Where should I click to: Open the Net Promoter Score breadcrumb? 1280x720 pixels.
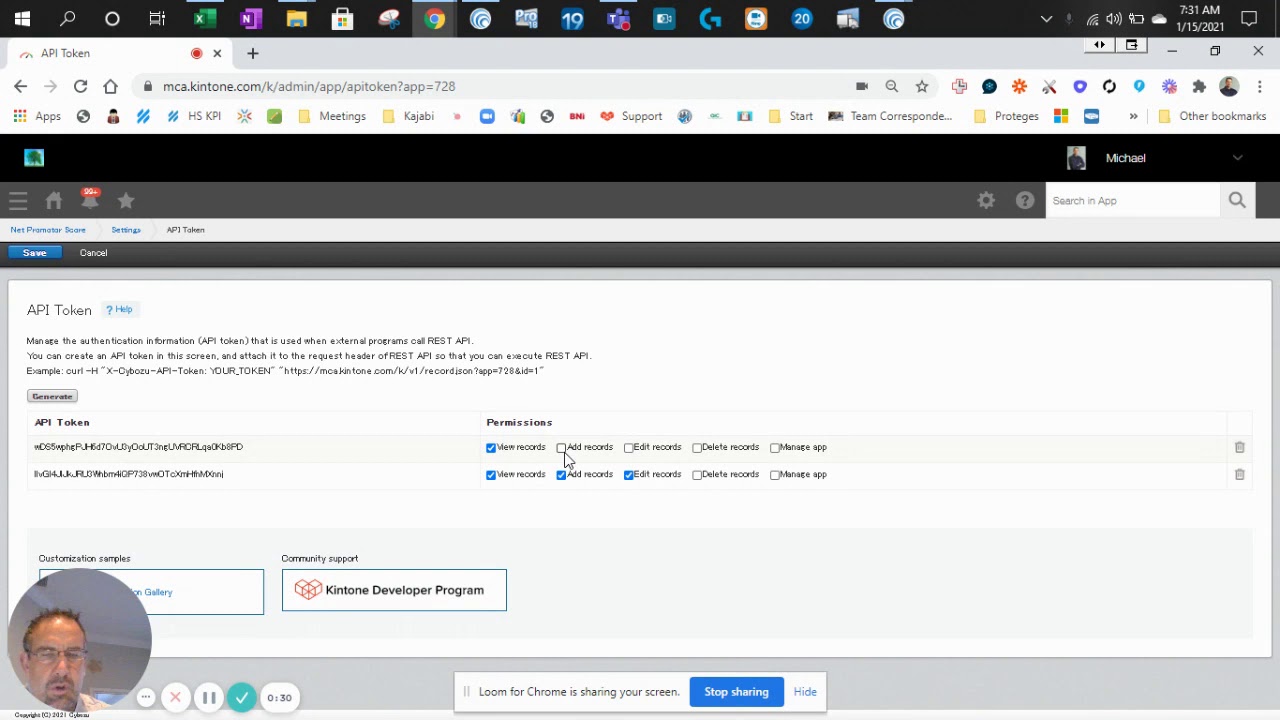[x=48, y=230]
